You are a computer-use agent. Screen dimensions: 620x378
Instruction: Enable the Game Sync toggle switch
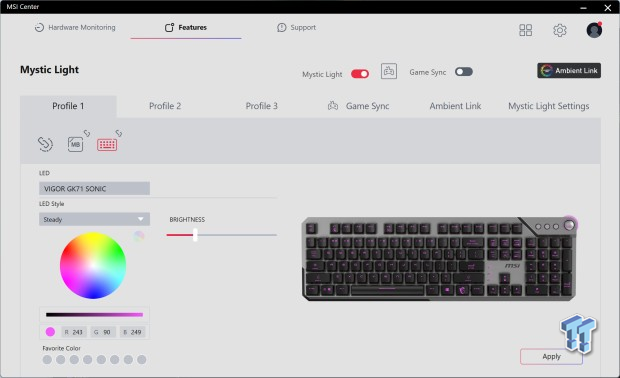tap(464, 72)
